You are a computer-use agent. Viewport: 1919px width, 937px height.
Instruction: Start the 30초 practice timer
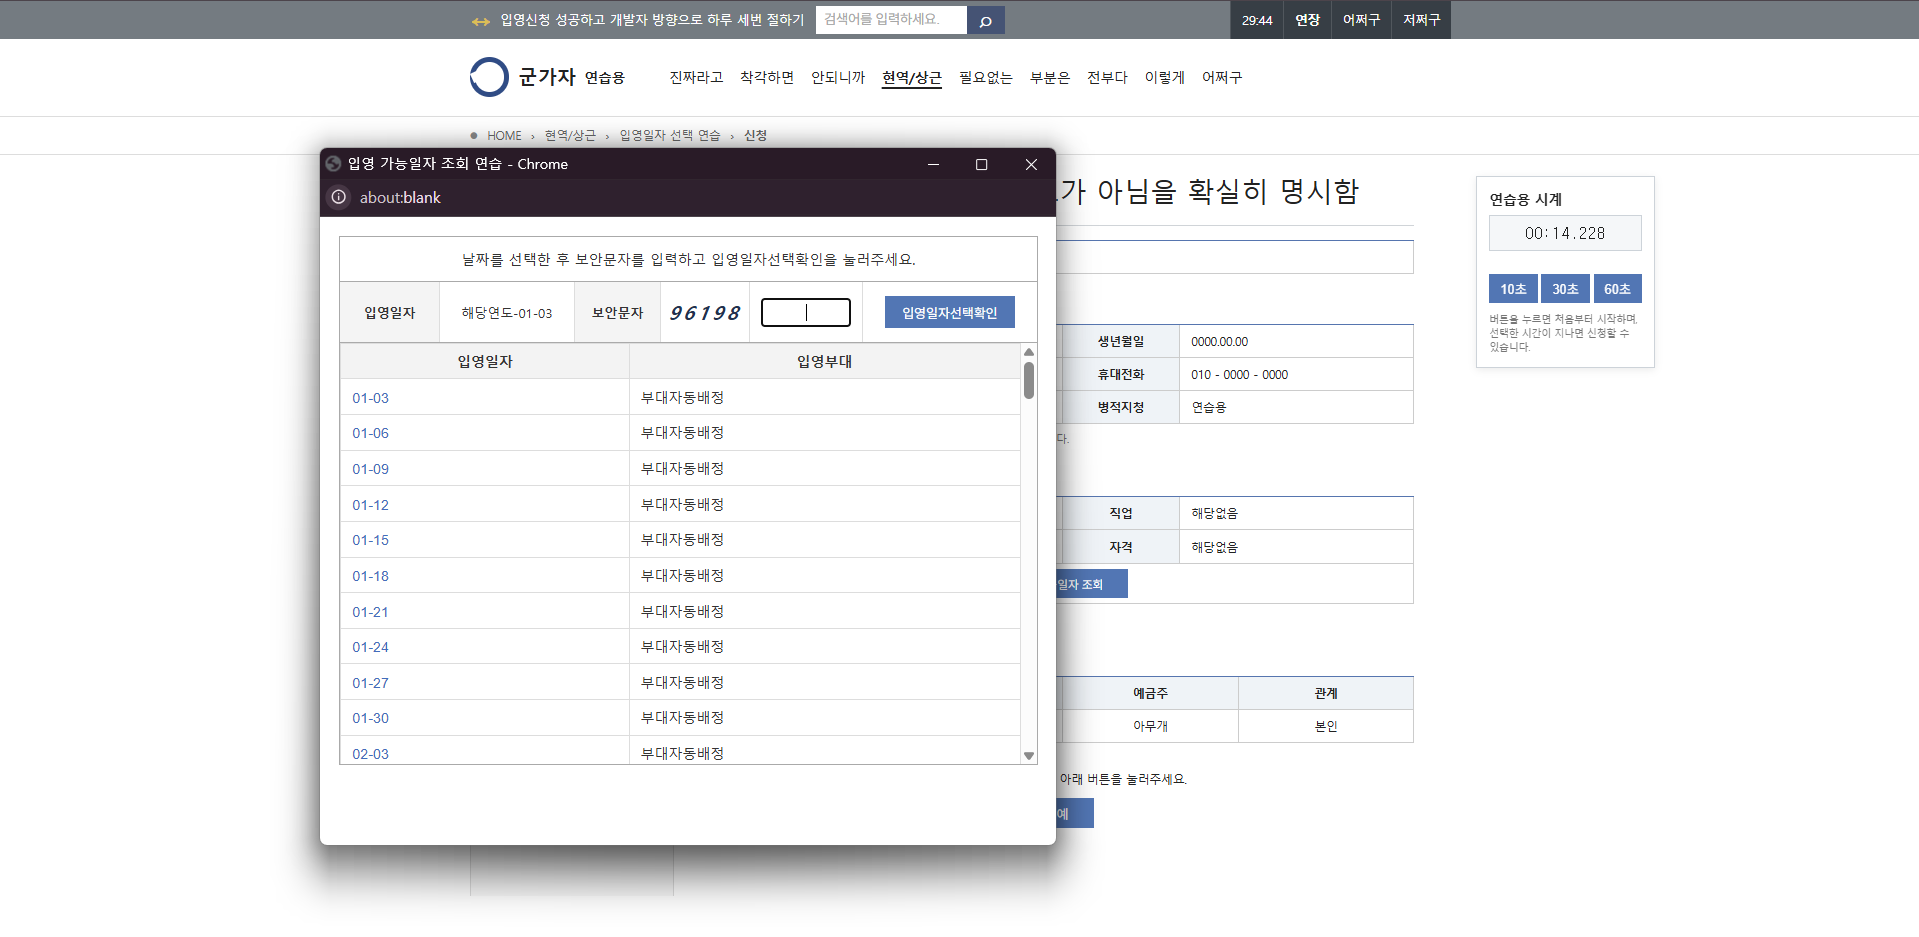tap(1565, 289)
